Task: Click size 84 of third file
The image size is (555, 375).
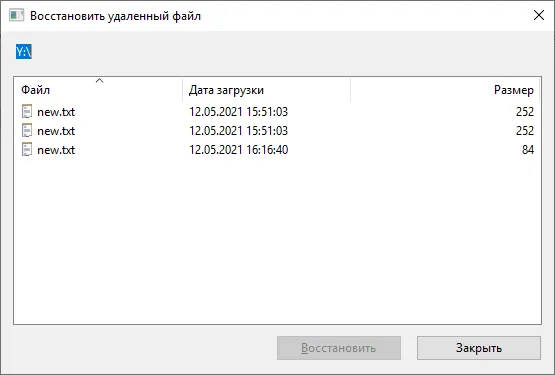Action: point(528,150)
